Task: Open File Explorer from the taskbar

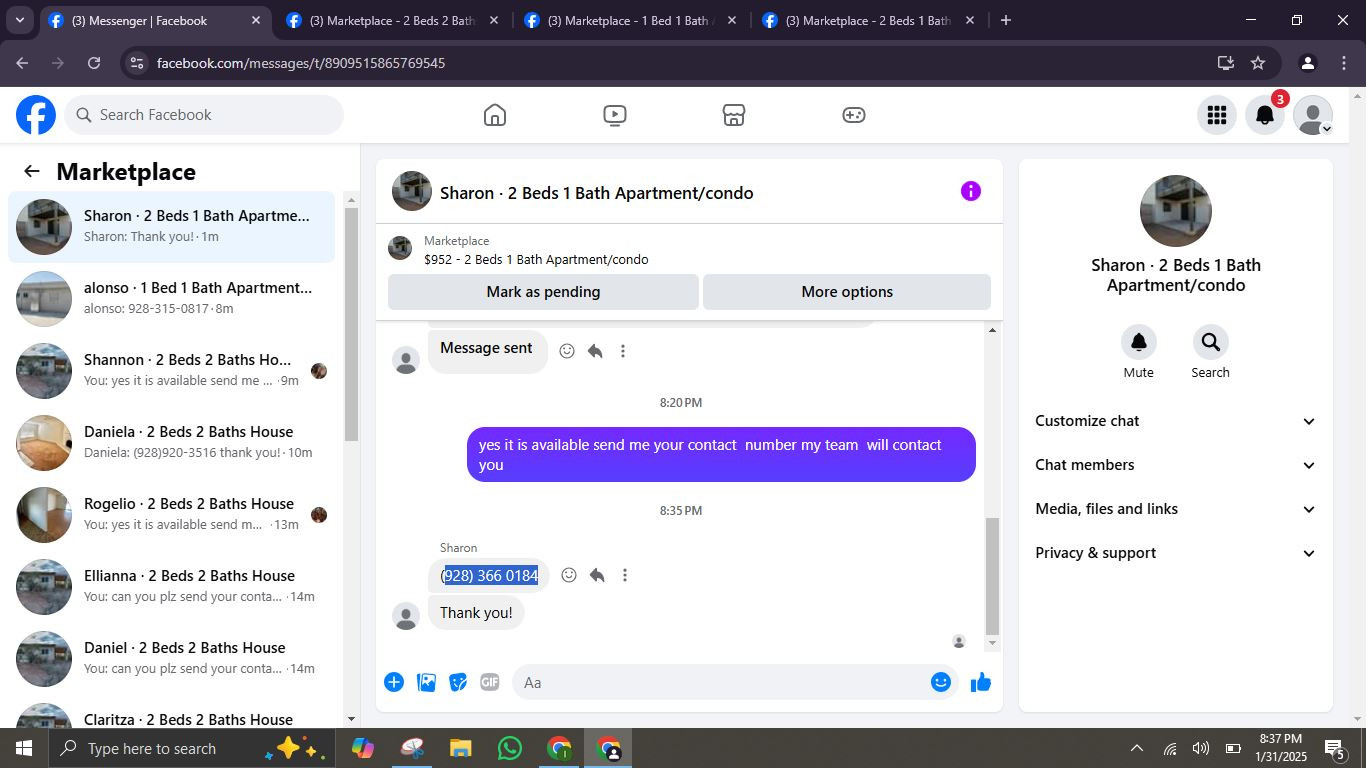Action: 460,748
